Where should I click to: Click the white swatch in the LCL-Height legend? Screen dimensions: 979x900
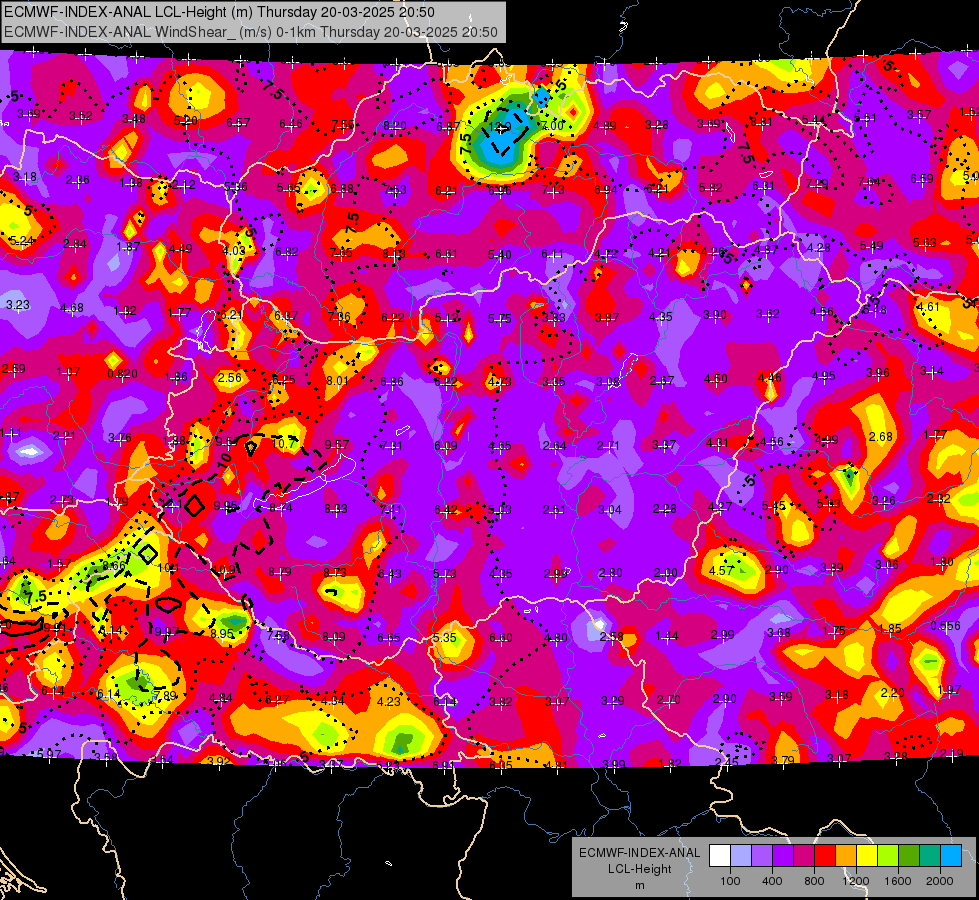(720, 856)
